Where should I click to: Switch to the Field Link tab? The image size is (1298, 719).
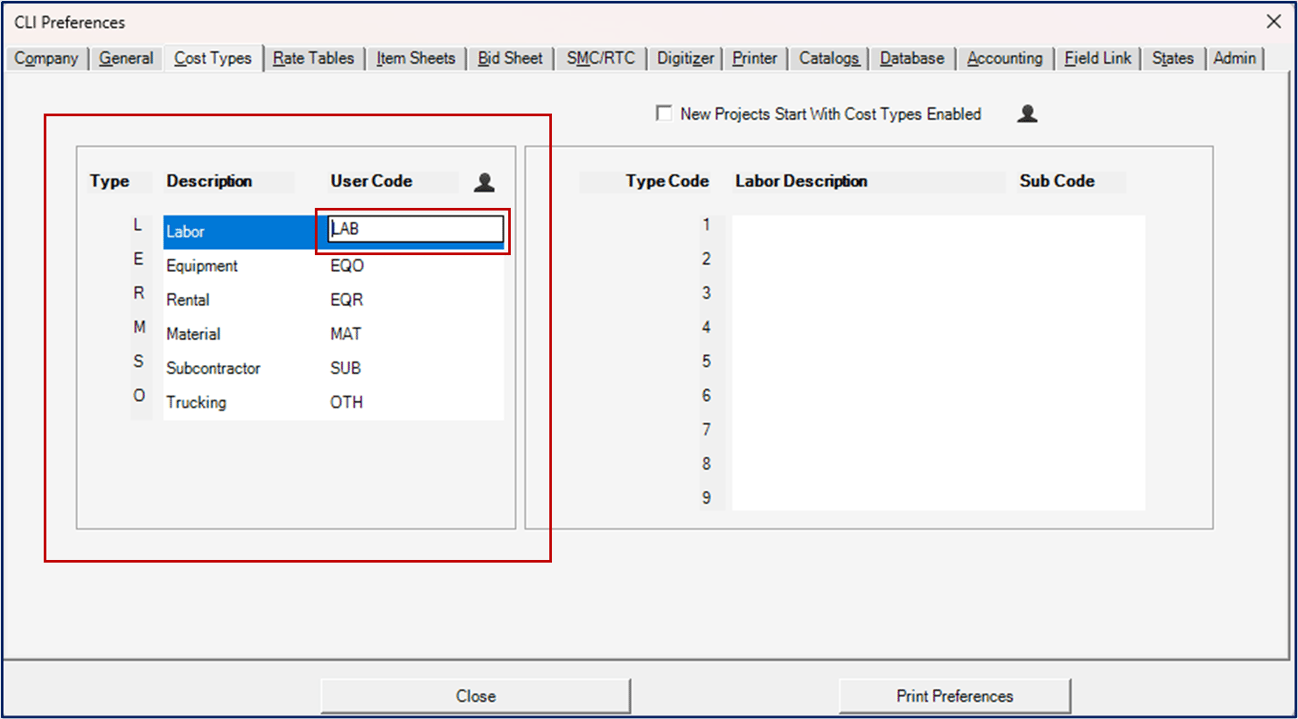1097,58
